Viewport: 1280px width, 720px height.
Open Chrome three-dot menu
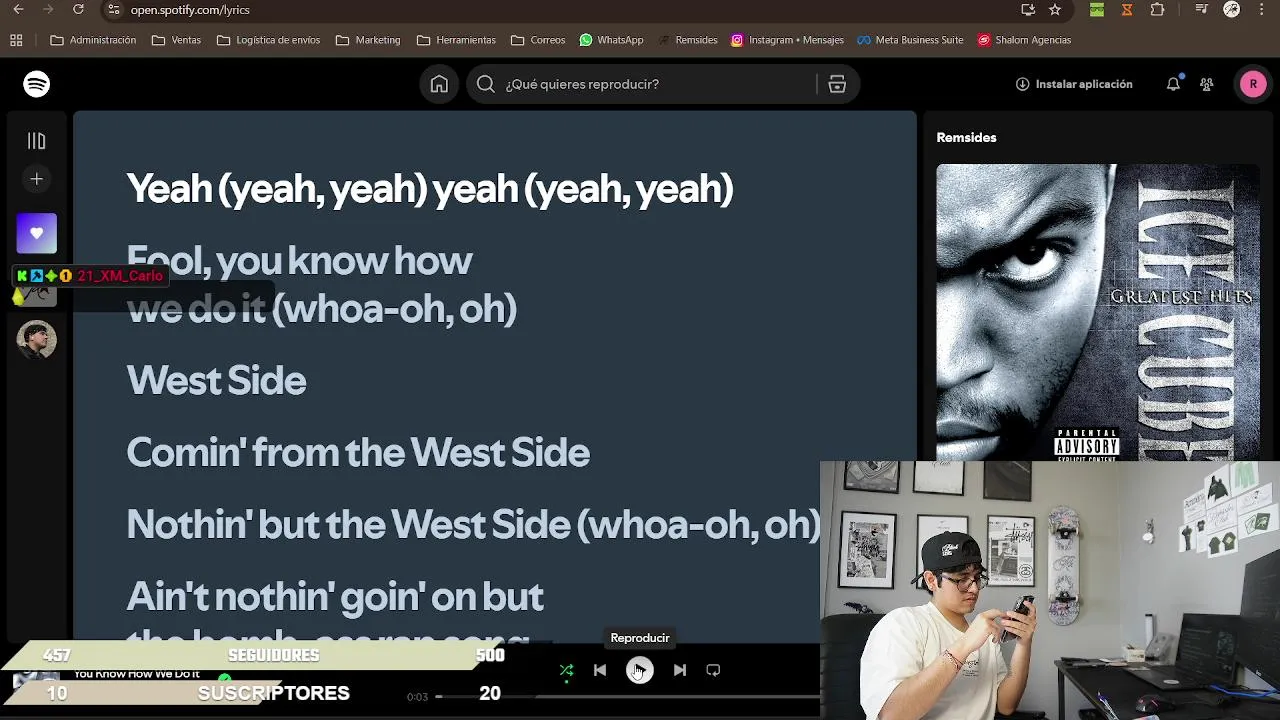click(x=1262, y=9)
